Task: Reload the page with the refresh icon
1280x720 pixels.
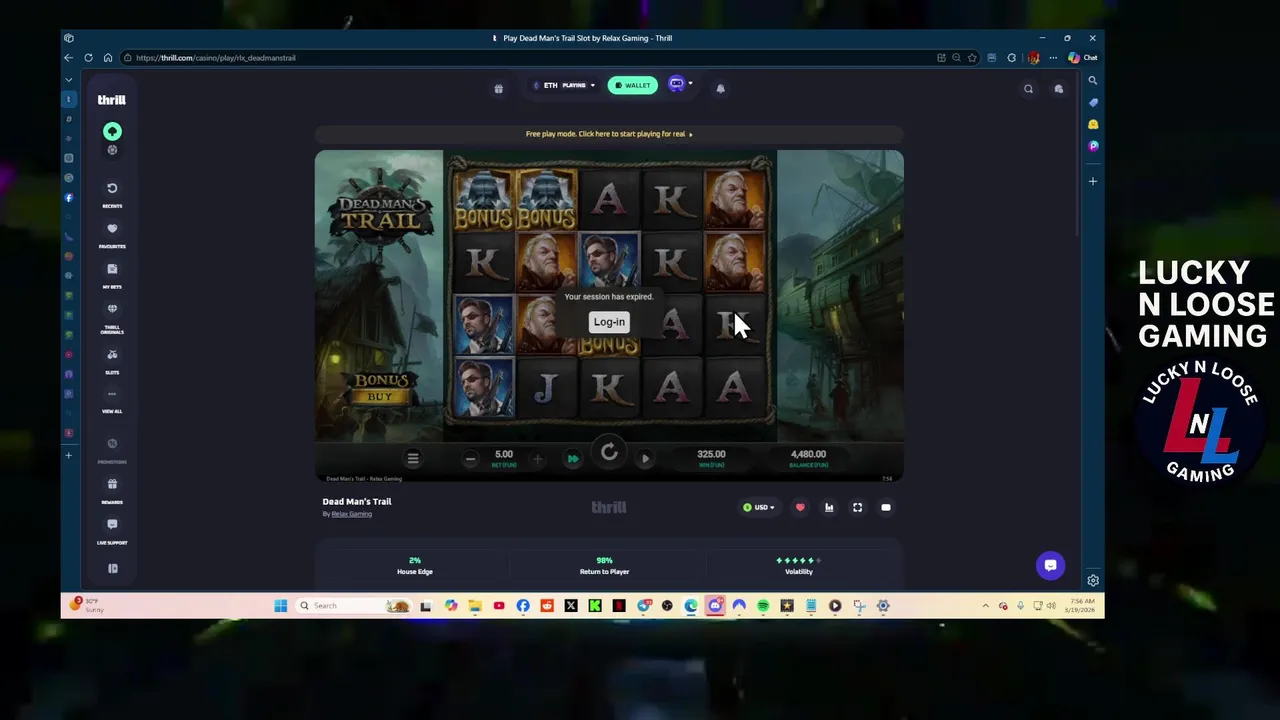Action: [x=88, y=58]
